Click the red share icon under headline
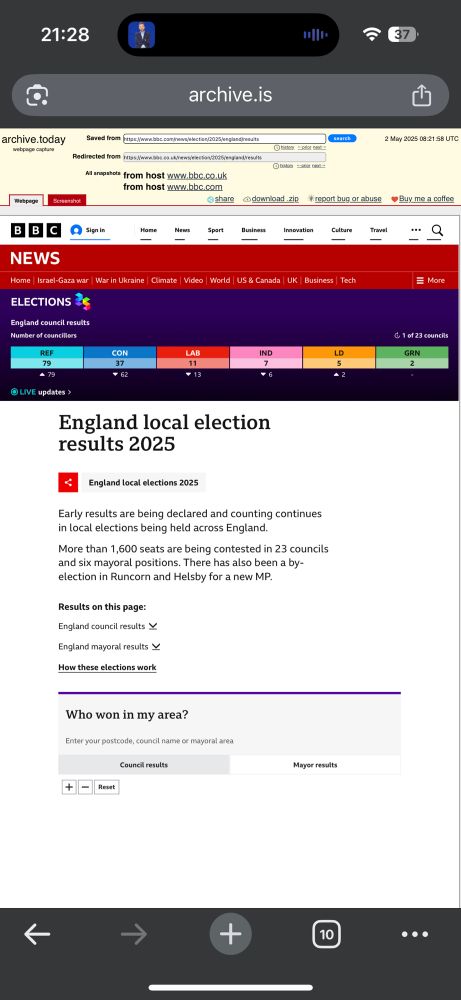Viewport: 461px width, 1000px height. [68, 483]
